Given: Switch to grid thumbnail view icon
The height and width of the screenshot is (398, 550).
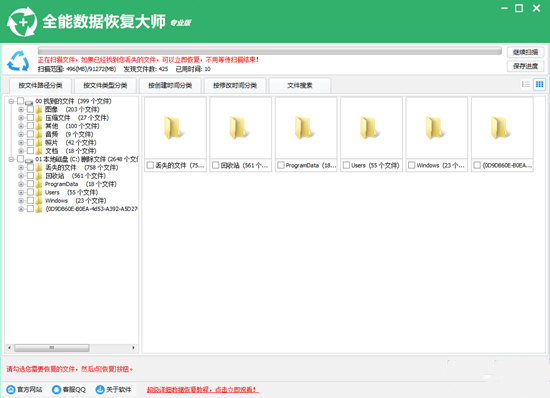Looking at the screenshot, I should coord(539,84).
